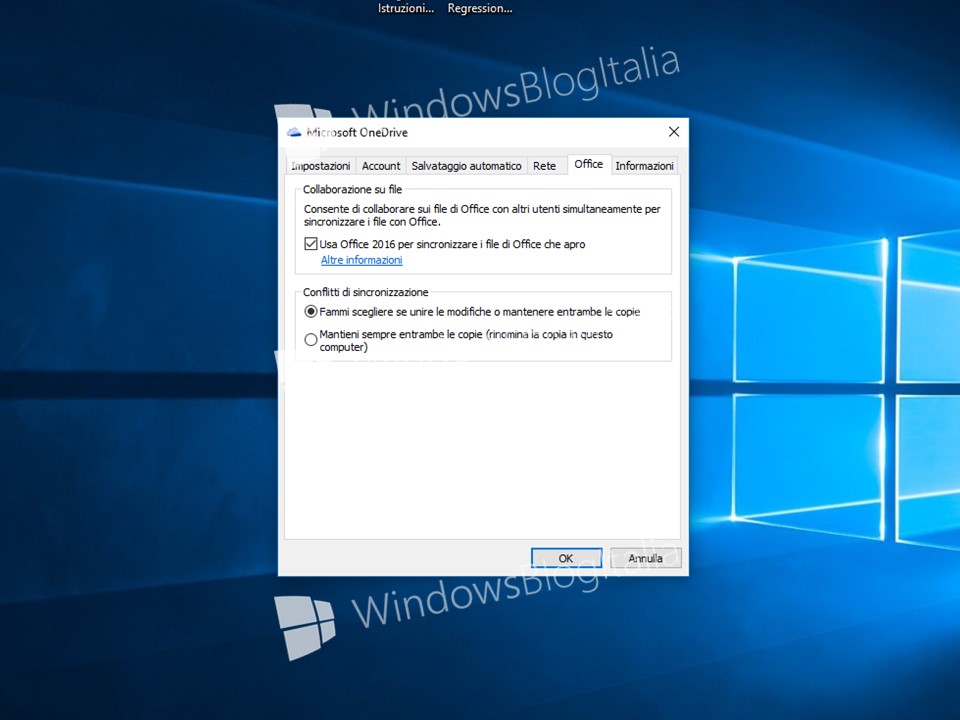960x720 pixels.
Task: Click the OneDrive cloud icon in title bar
Action: tap(294, 132)
